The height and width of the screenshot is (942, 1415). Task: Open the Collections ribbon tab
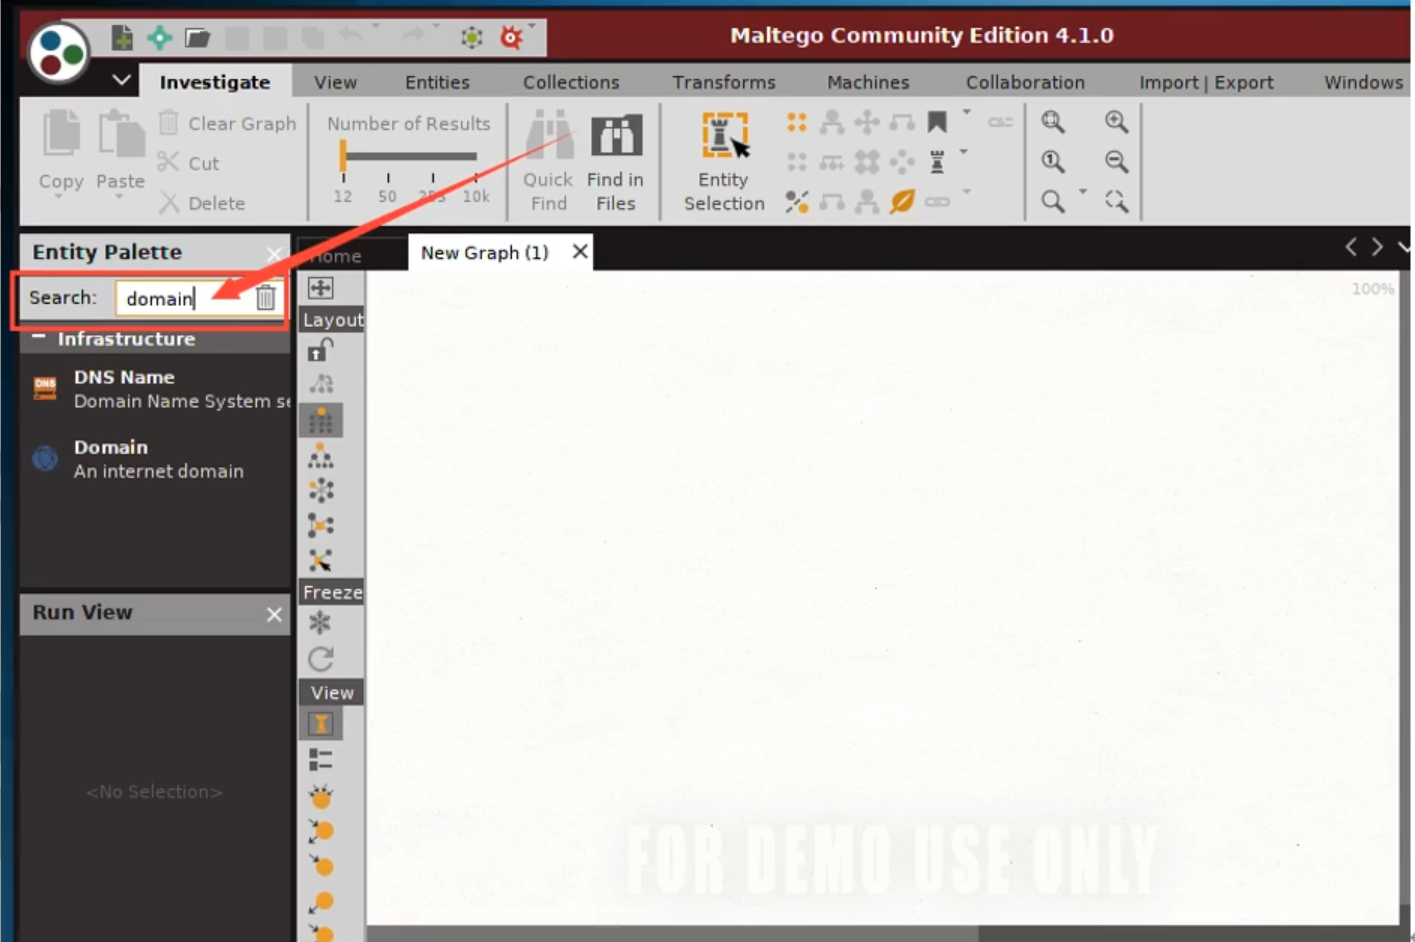(x=571, y=82)
